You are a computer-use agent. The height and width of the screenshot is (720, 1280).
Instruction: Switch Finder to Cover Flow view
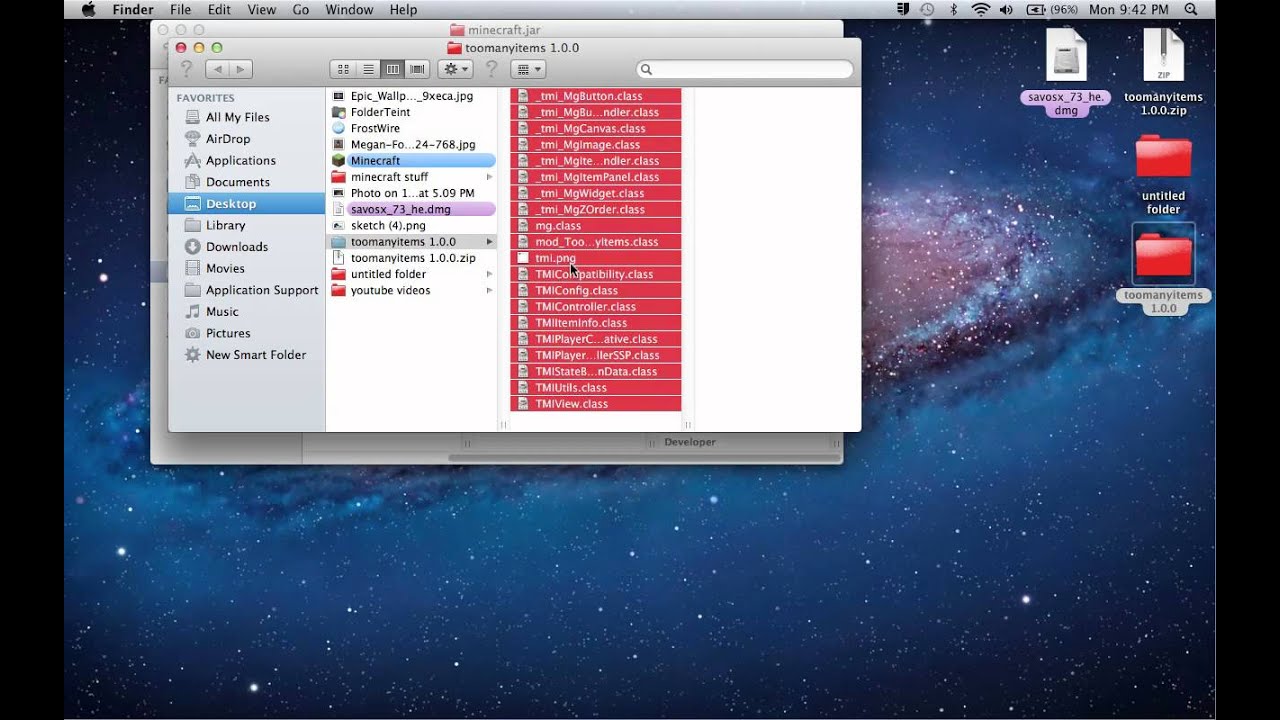pos(417,69)
